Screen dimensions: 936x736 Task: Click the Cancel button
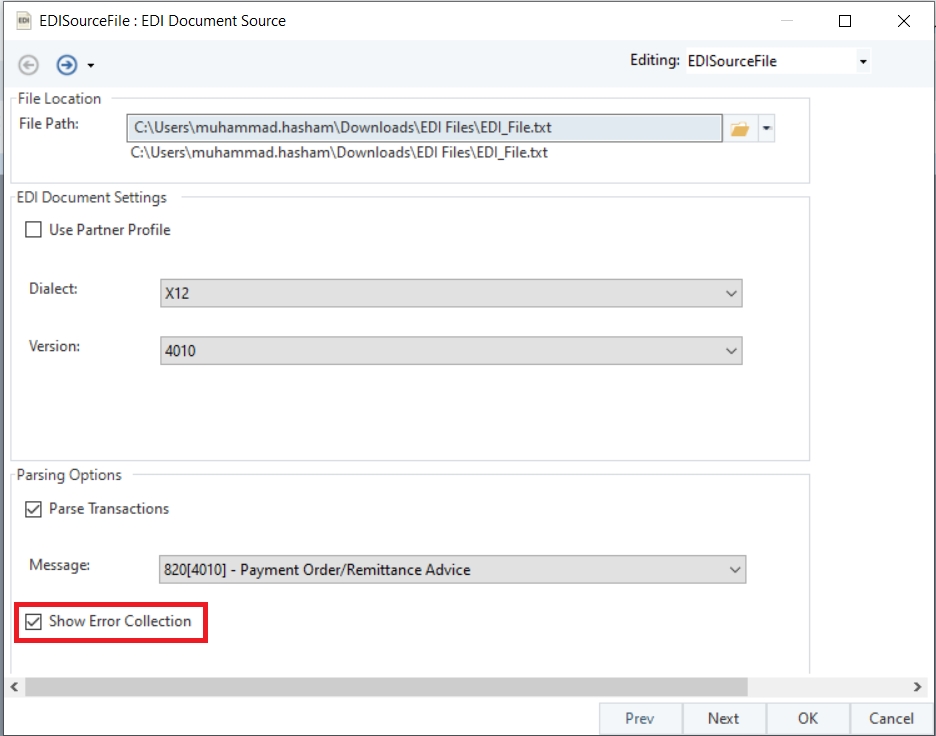(891, 719)
